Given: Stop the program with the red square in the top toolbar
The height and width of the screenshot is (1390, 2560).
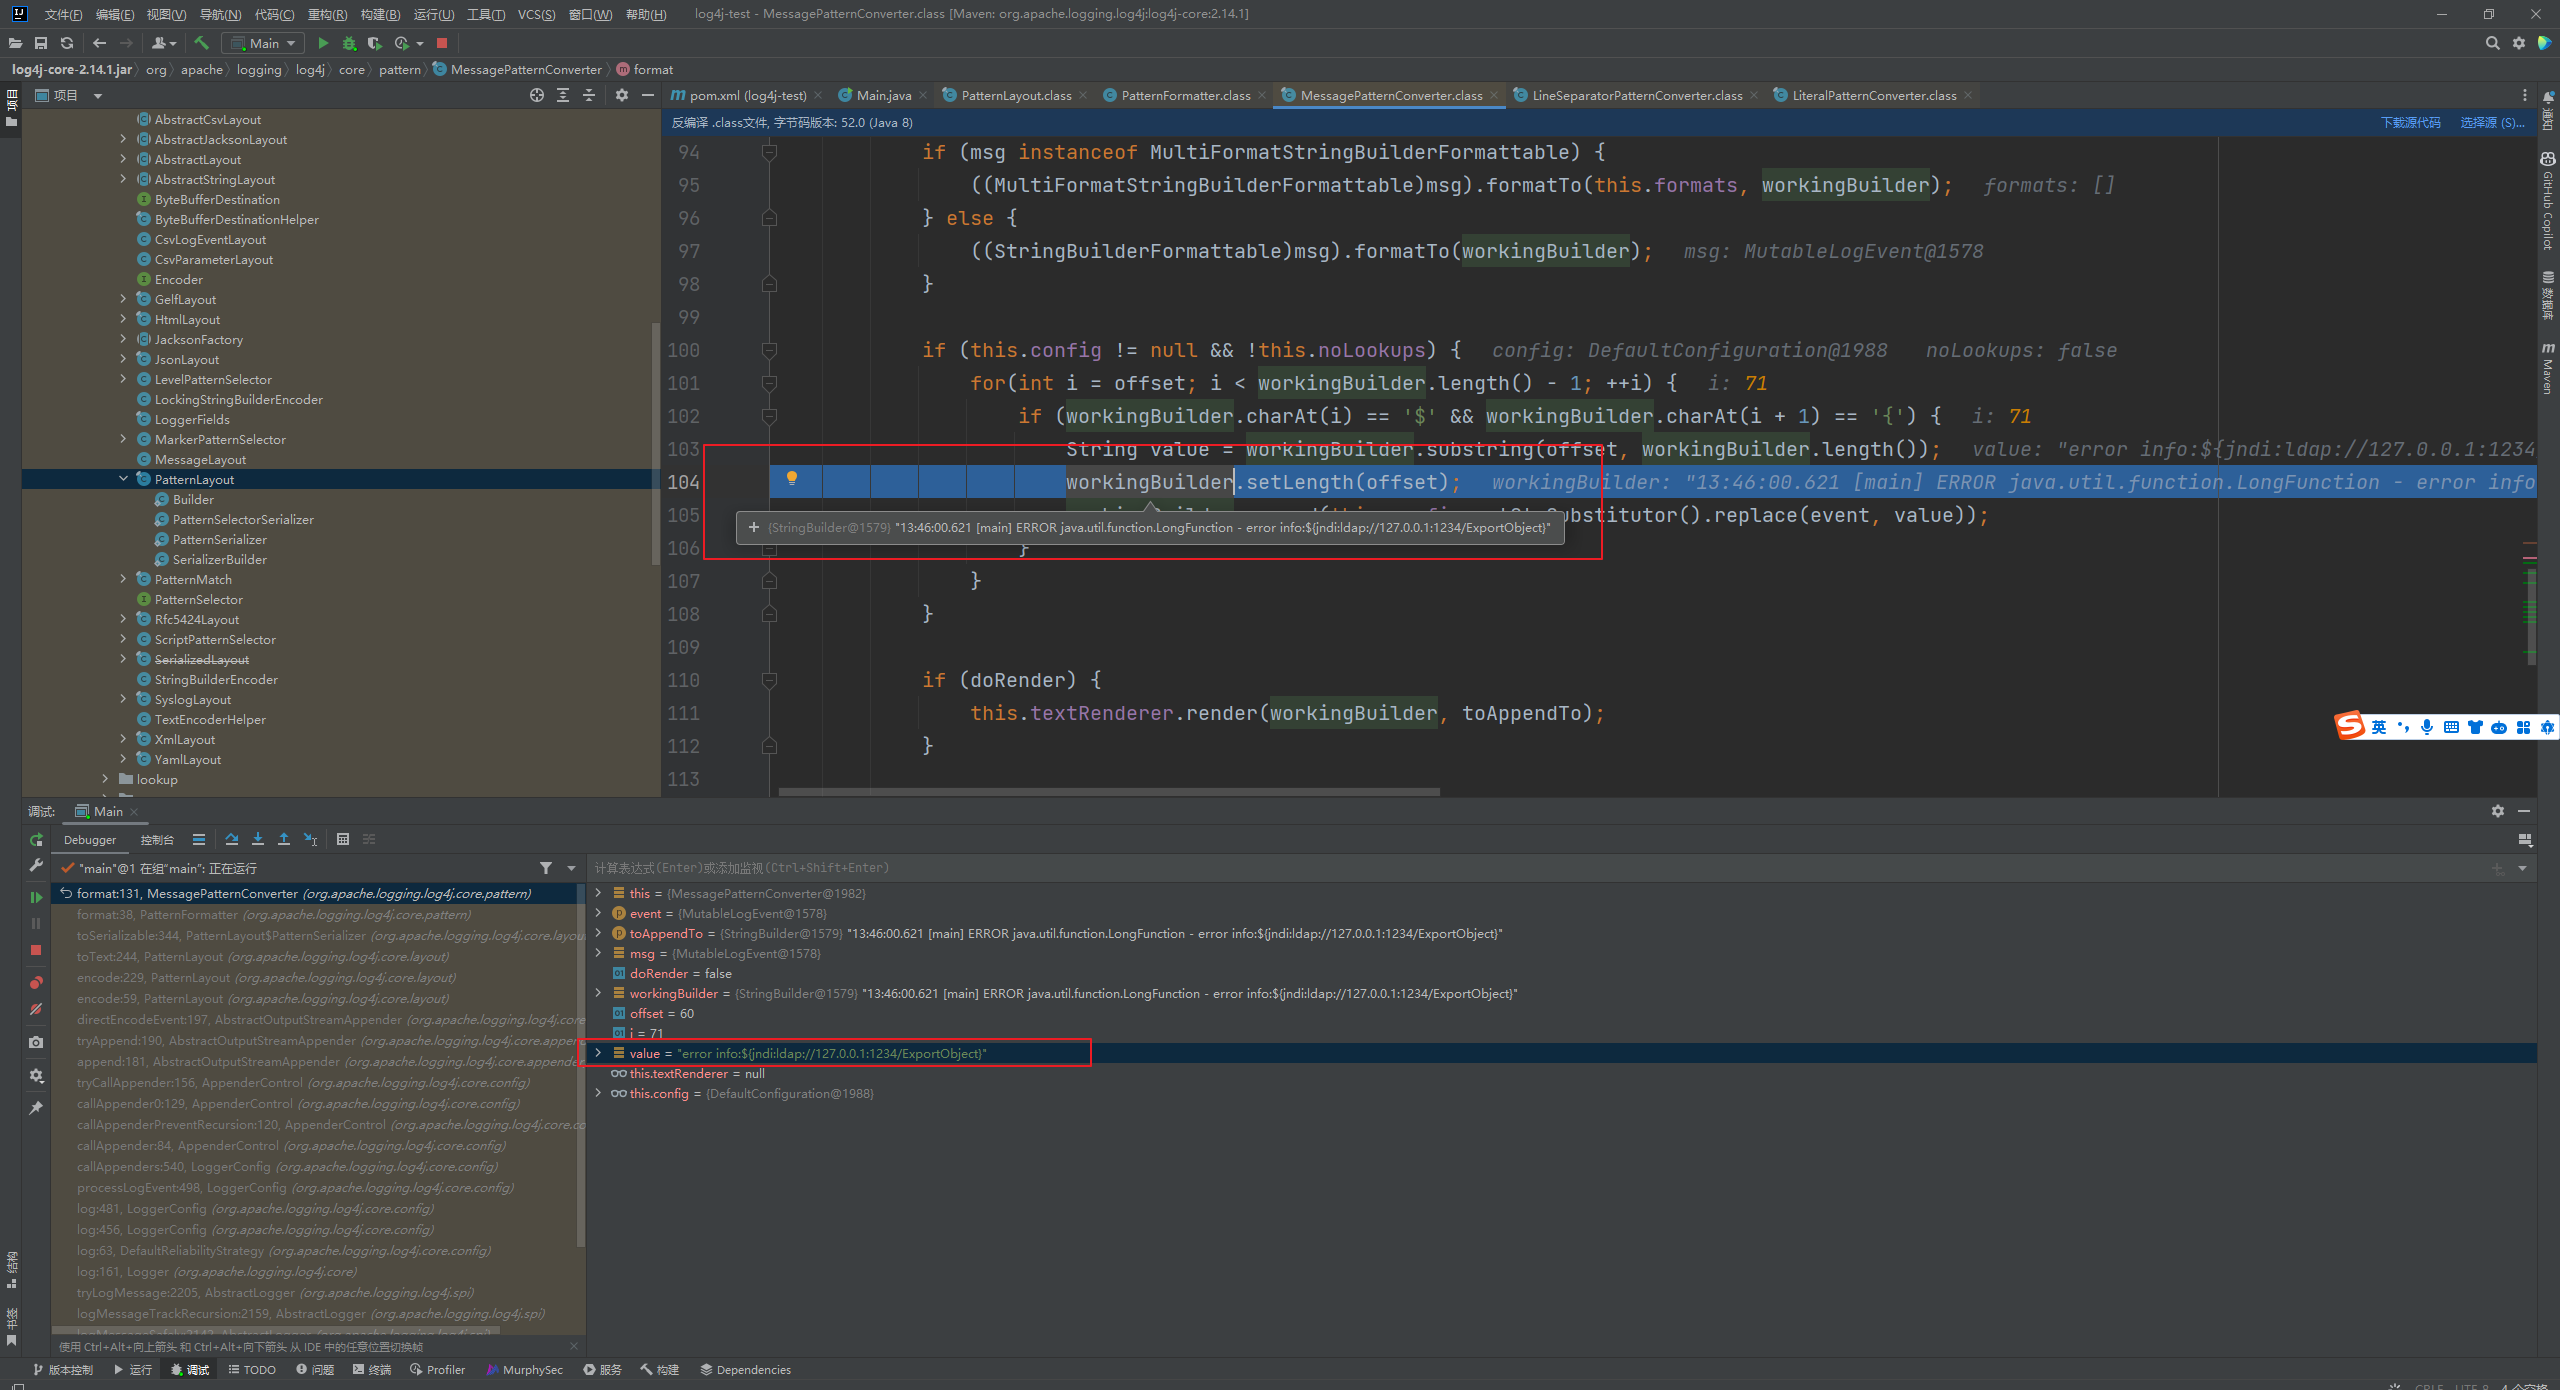Looking at the screenshot, I should pyautogui.click(x=442, y=43).
